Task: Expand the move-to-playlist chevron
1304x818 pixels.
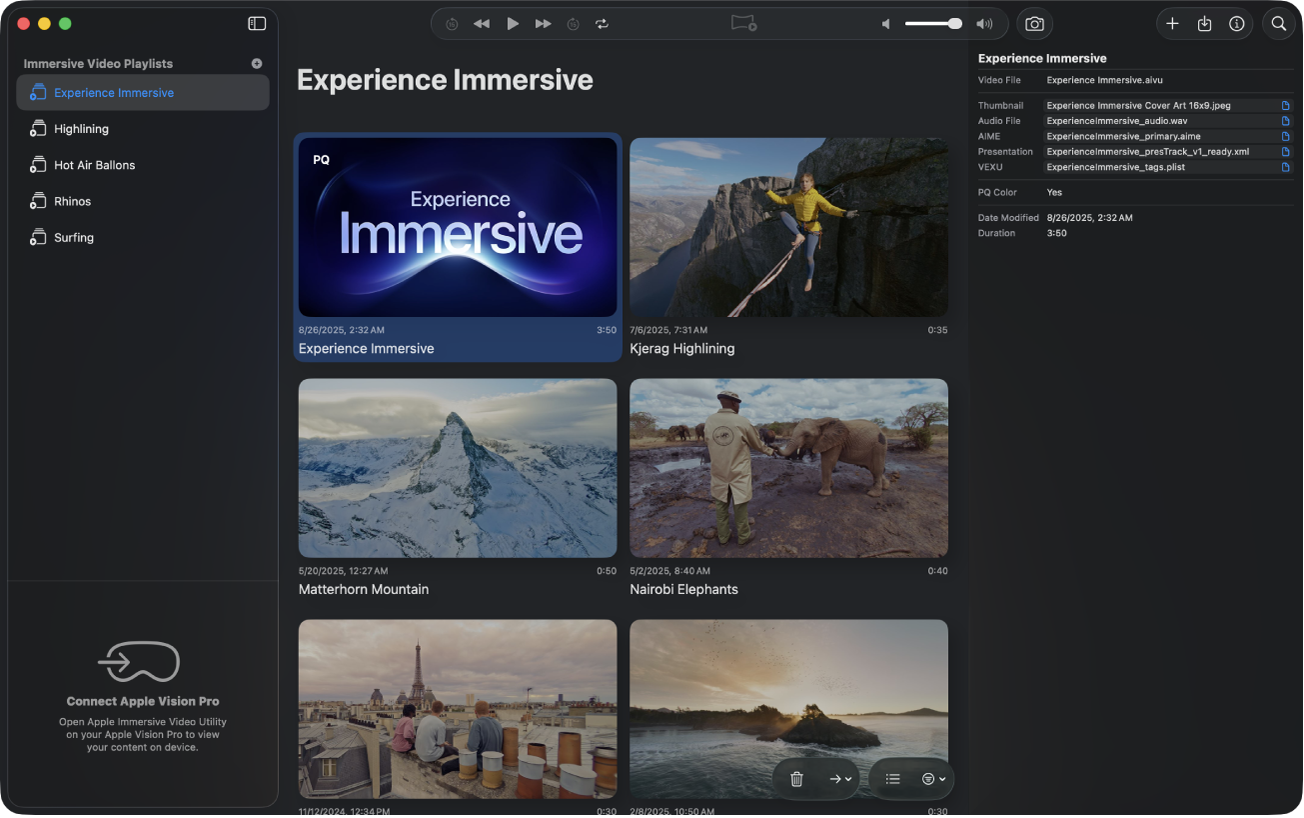Action: 849,779
